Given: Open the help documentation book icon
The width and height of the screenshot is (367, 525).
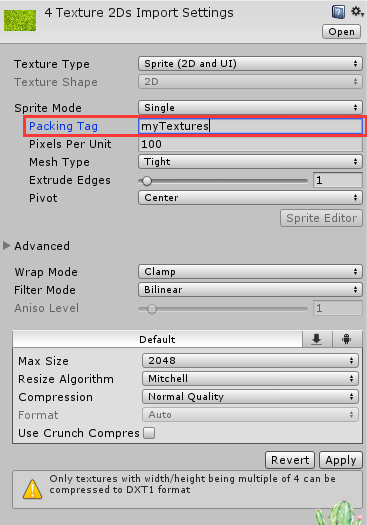Looking at the screenshot, I should pyautogui.click(x=338, y=12).
